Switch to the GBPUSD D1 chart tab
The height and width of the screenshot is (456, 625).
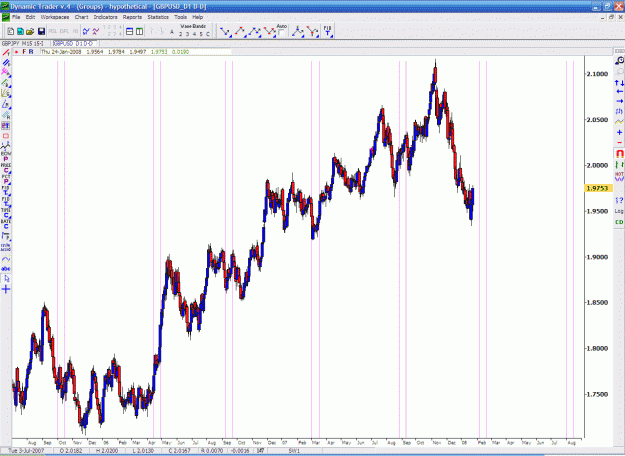pos(74,43)
